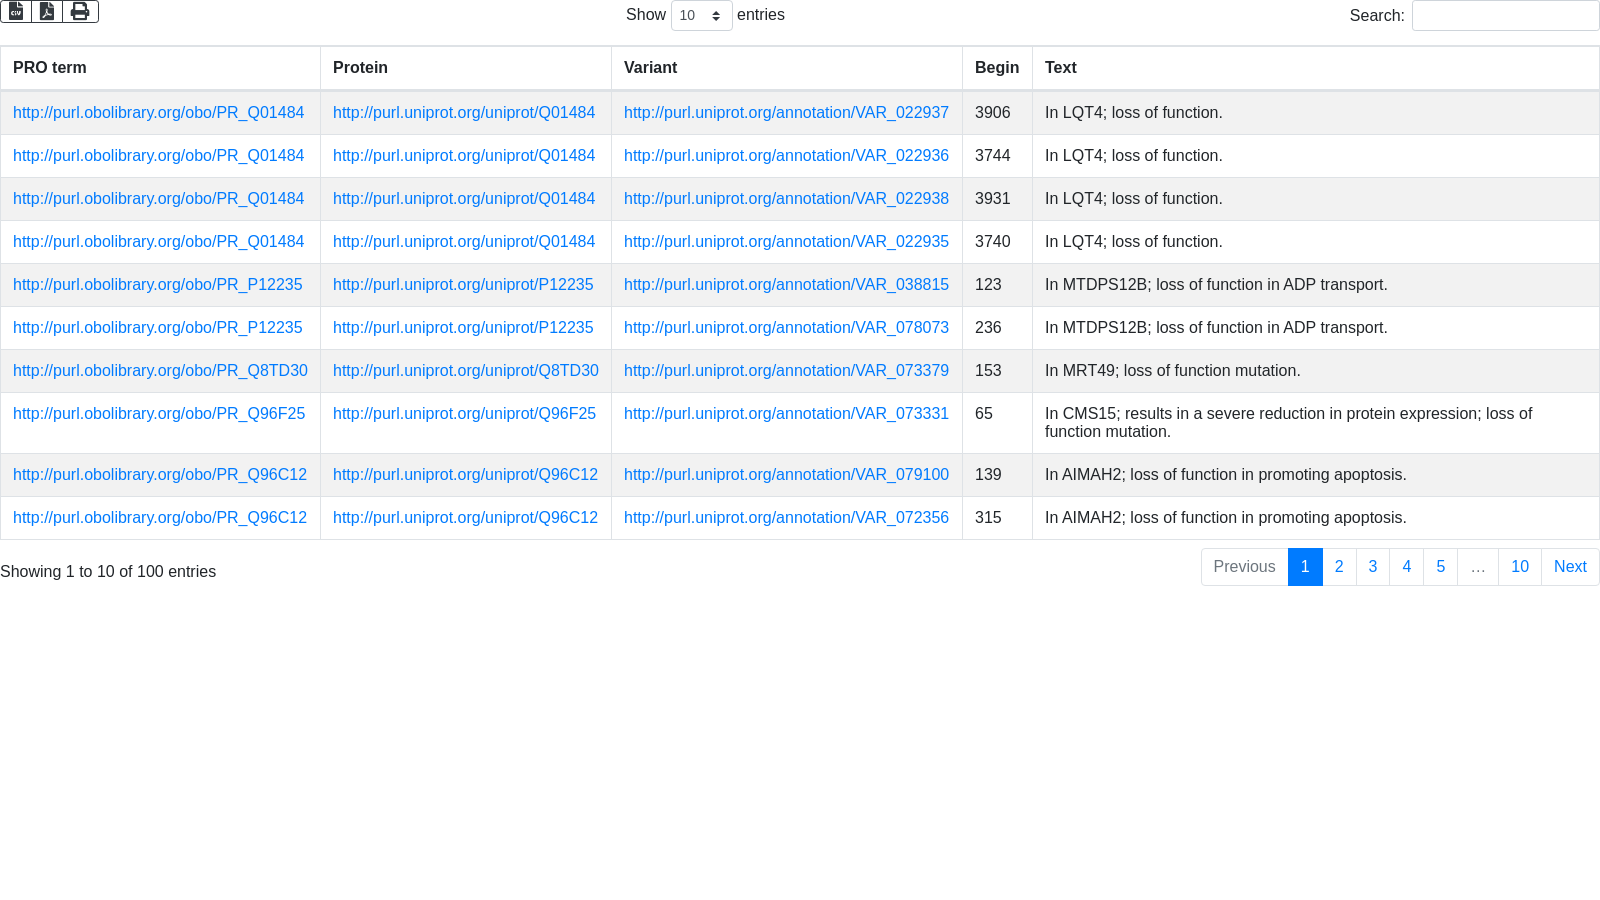This screenshot has height=900, width=1600.
Task: Open the Show entries dropdown
Action: (x=701, y=15)
